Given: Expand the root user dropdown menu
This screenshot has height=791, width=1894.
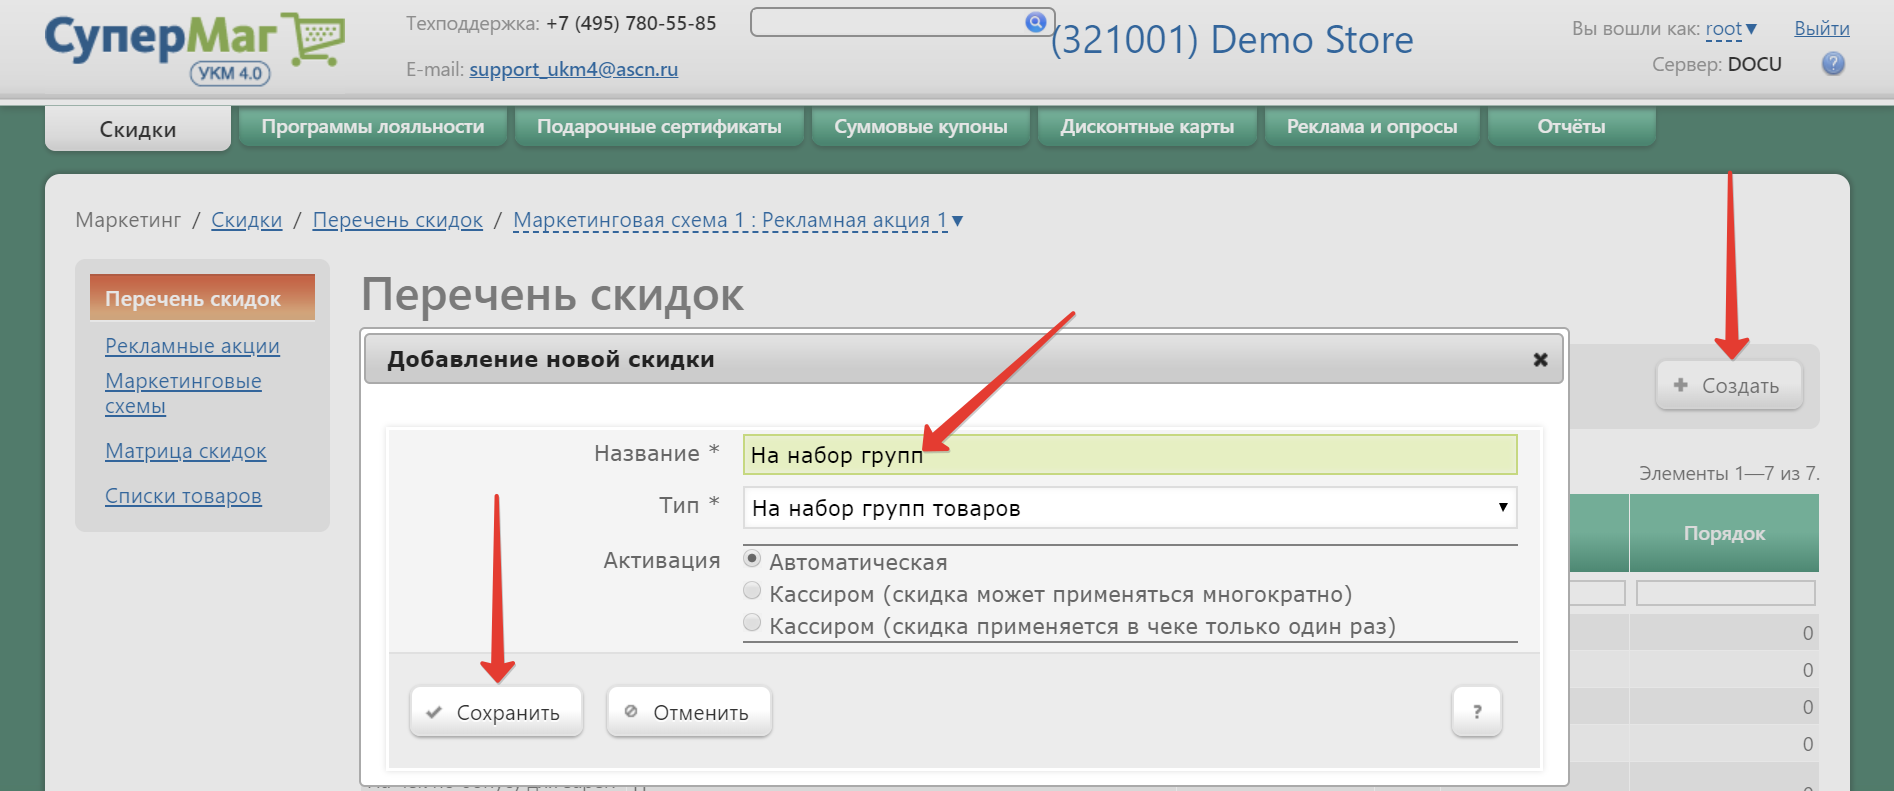Looking at the screenshot, I should [1731, 29].
